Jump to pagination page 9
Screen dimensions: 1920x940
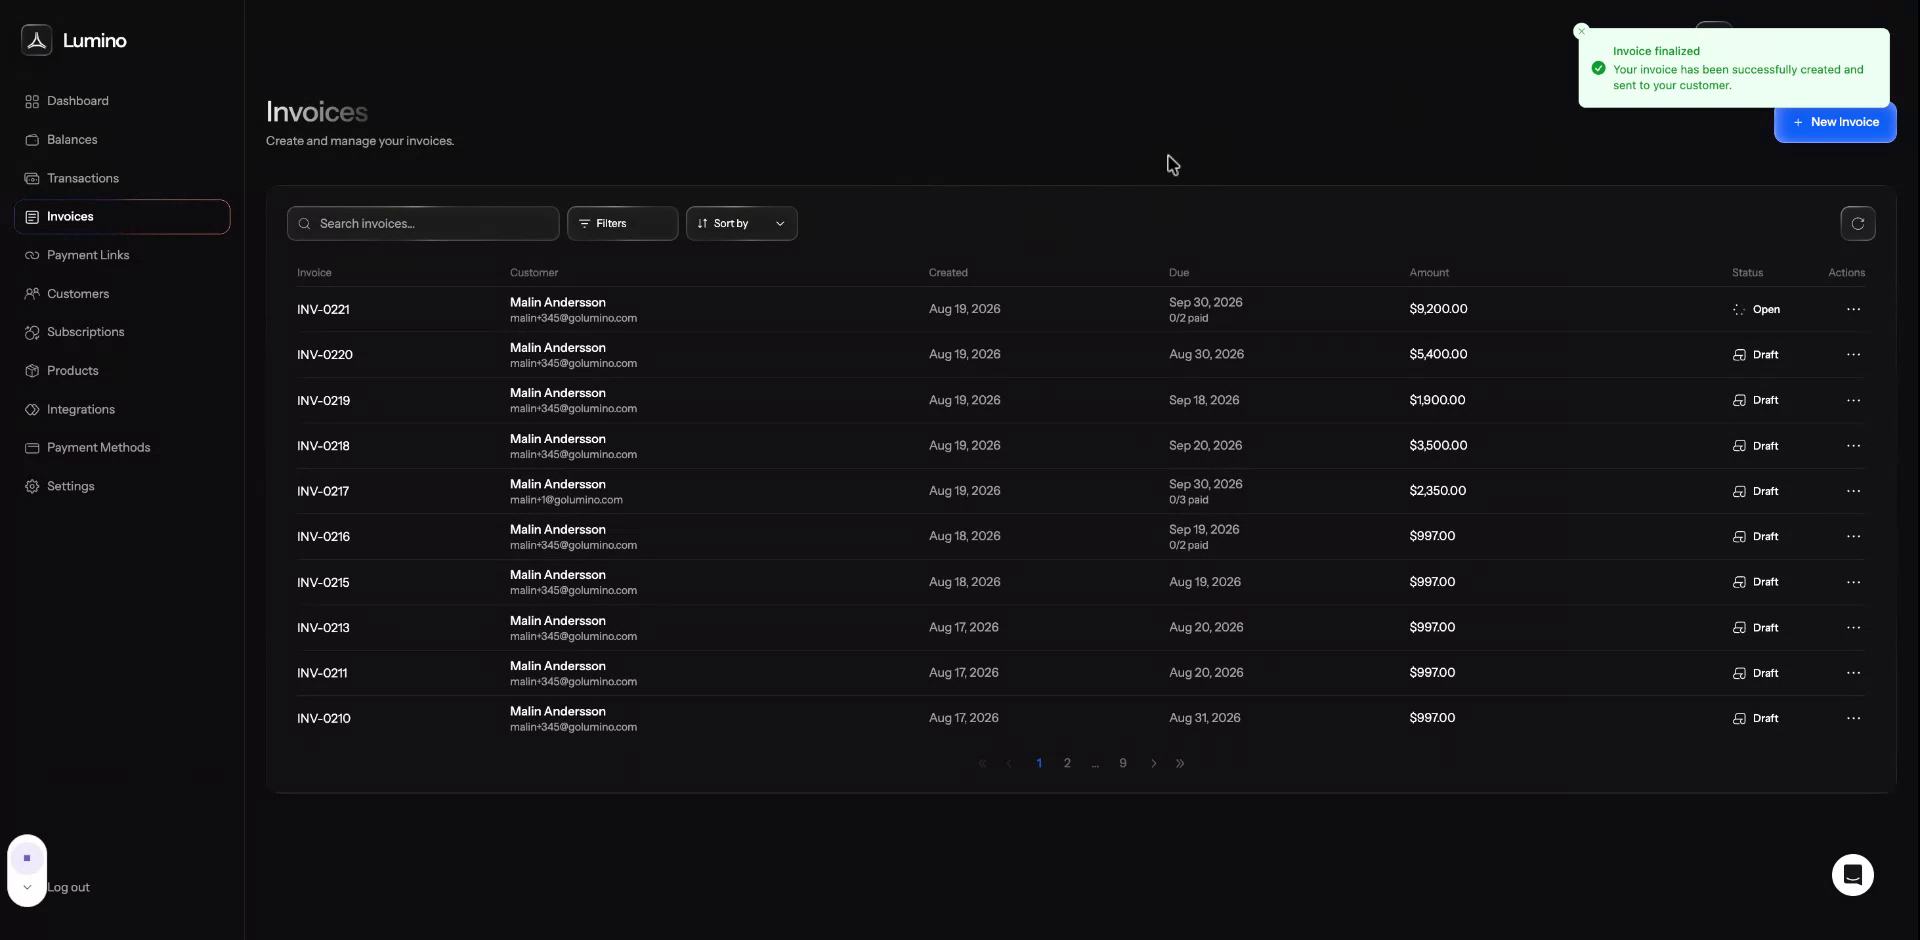tap(1123, 763)
